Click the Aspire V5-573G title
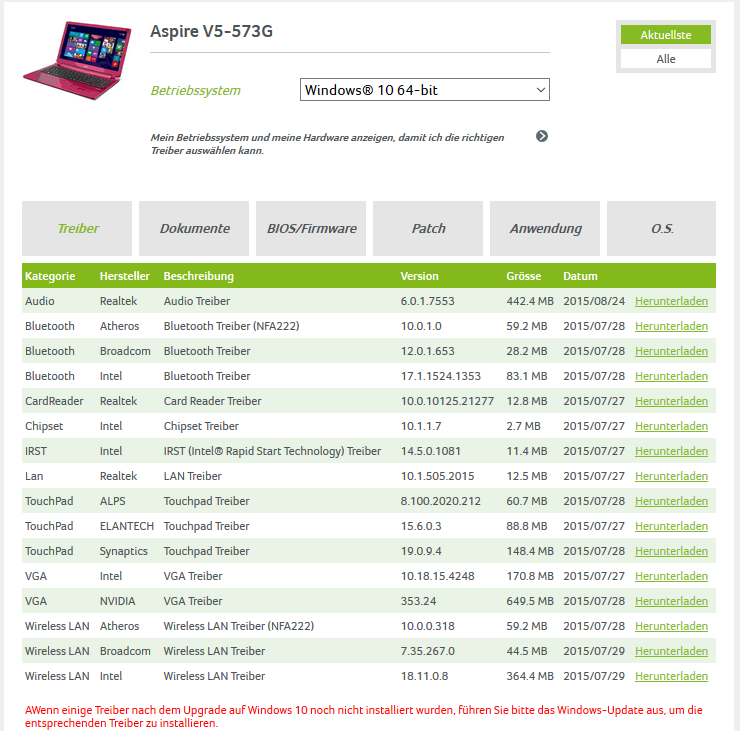This screenshot has width=740, height=731. [x=211, y=31]
